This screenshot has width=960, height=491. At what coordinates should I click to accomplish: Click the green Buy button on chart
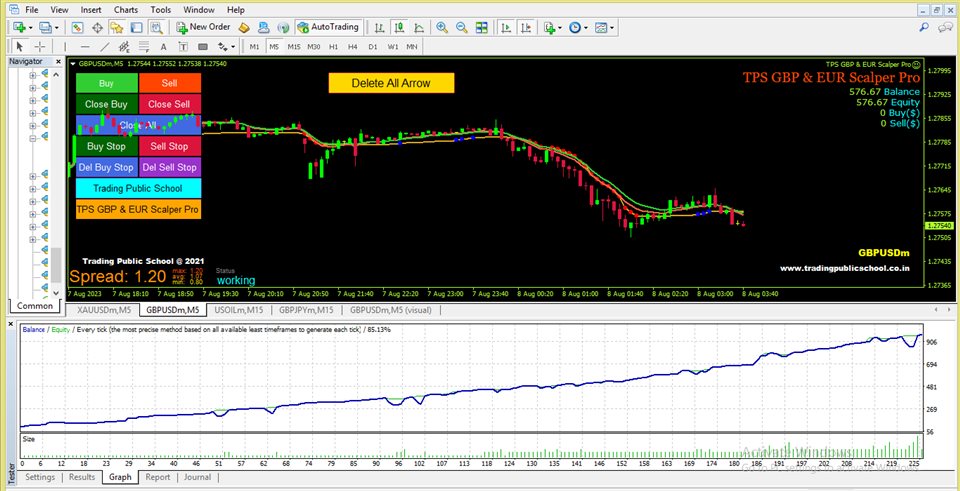click(x=107, y=83)
